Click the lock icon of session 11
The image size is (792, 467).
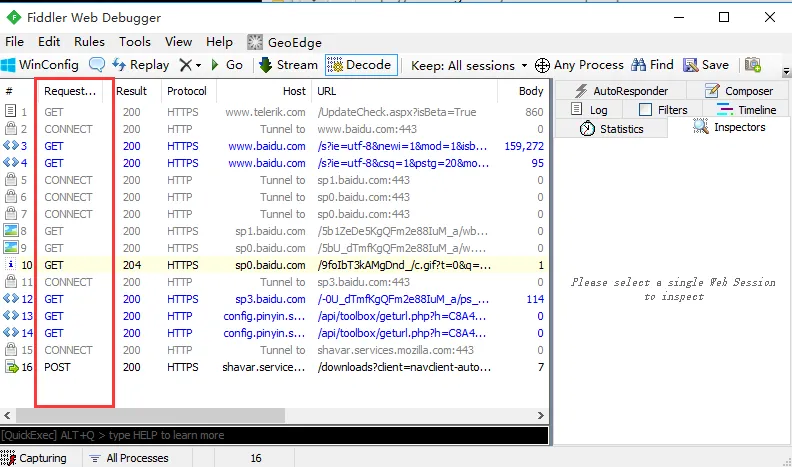click(x=10, y=281)
